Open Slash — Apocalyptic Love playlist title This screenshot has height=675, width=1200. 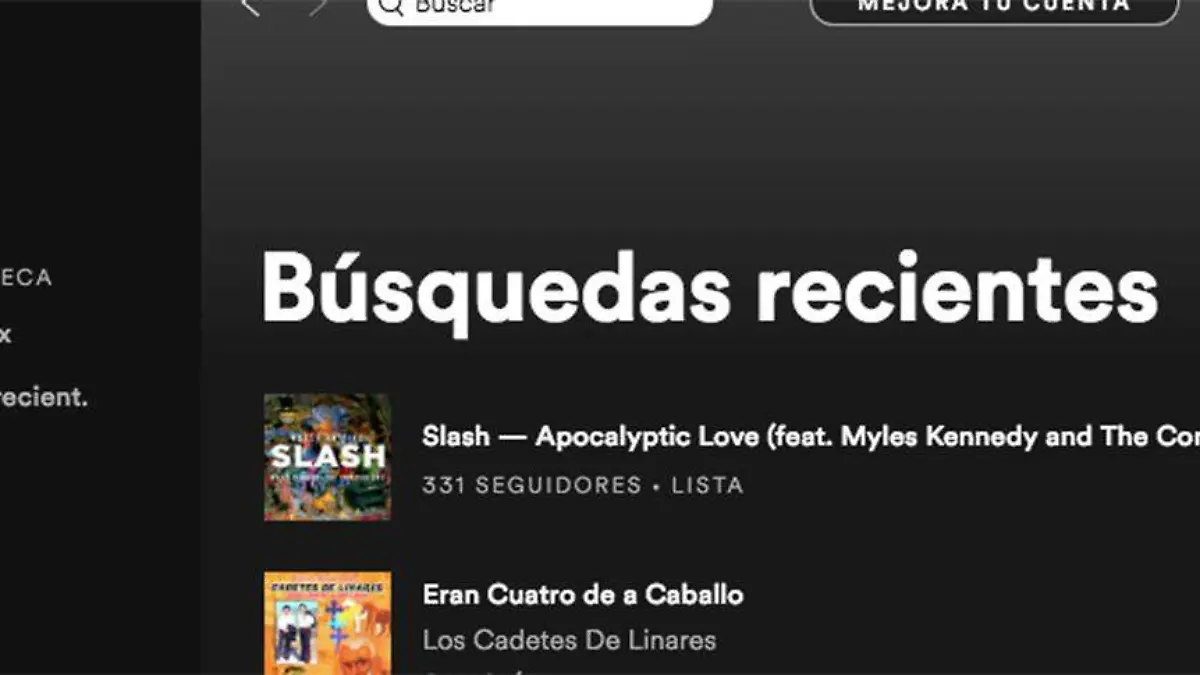click(810, 437)
